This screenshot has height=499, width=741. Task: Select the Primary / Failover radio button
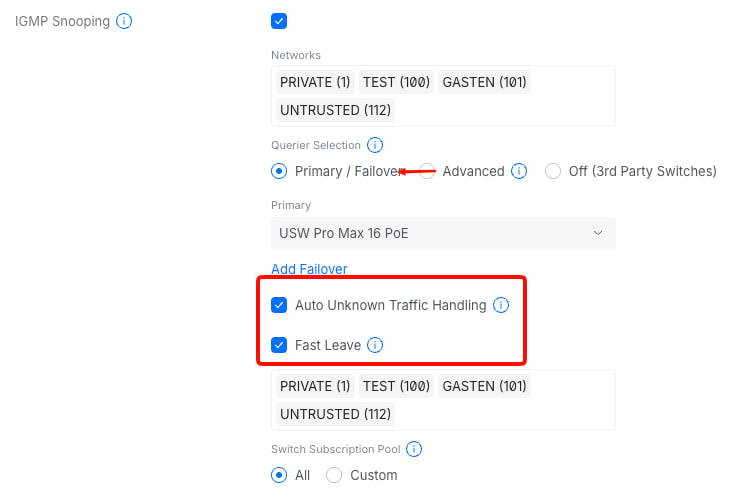(279, 171)
